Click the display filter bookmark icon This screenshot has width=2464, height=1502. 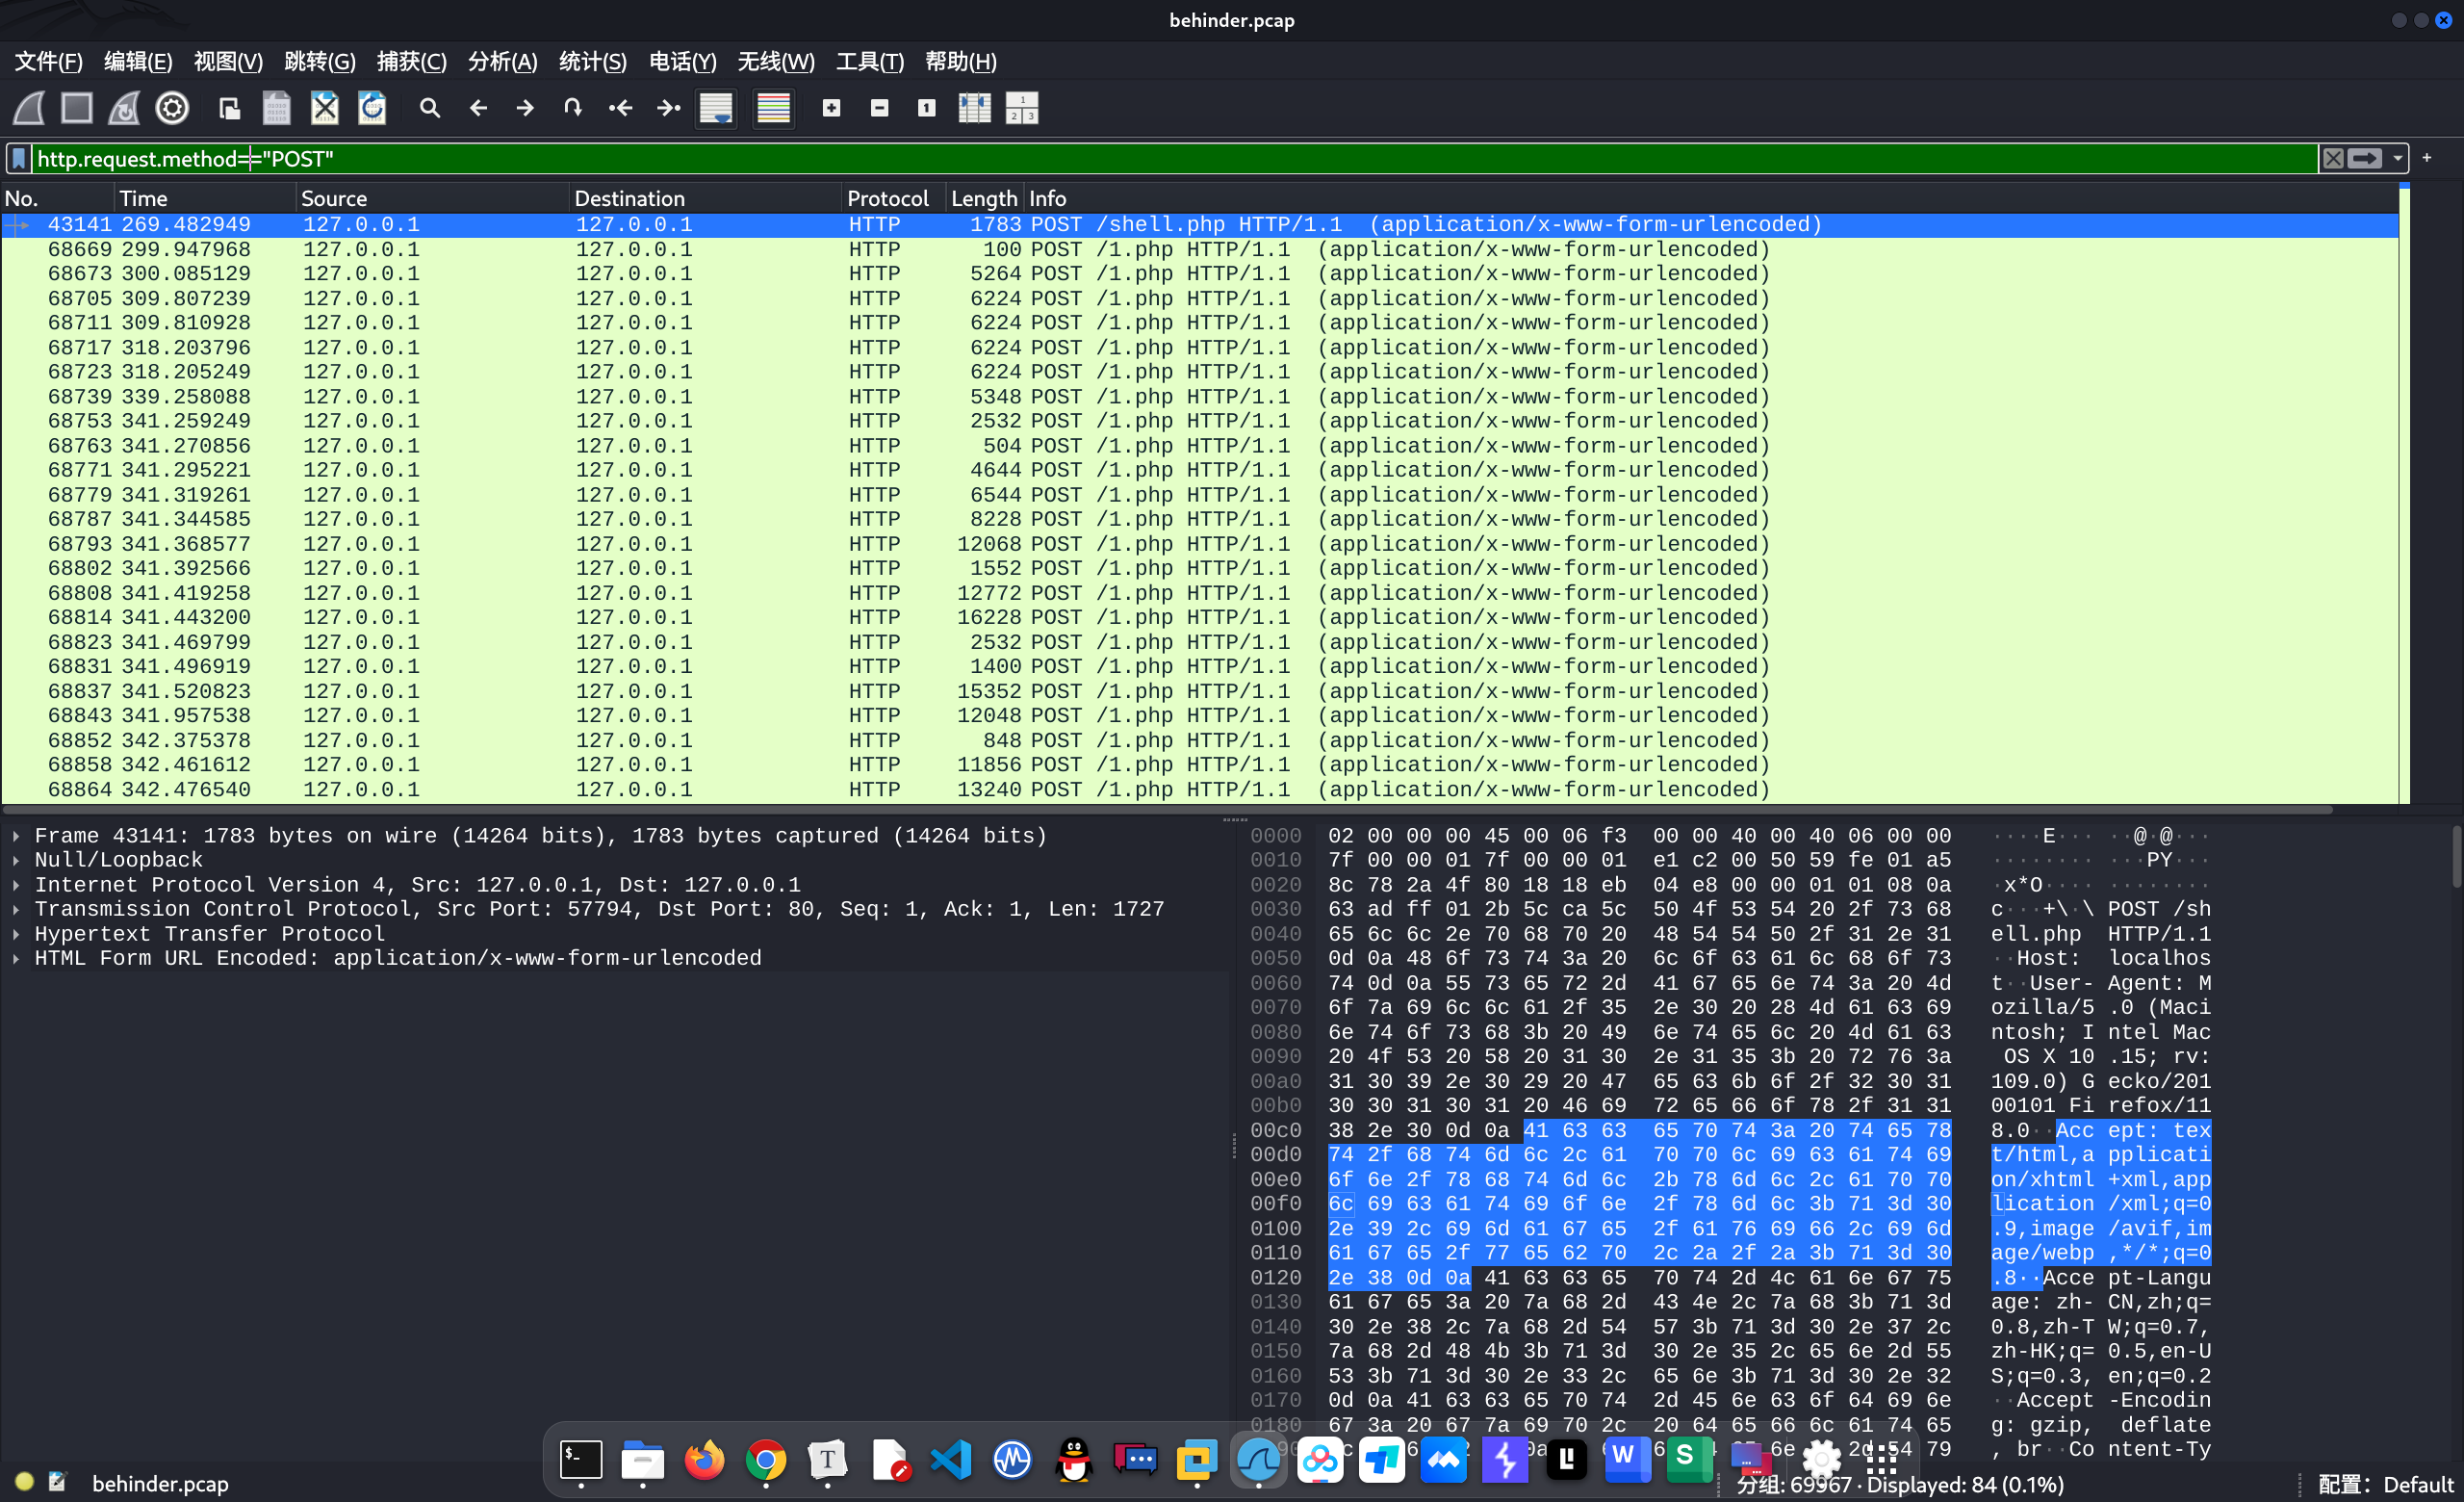19,159
